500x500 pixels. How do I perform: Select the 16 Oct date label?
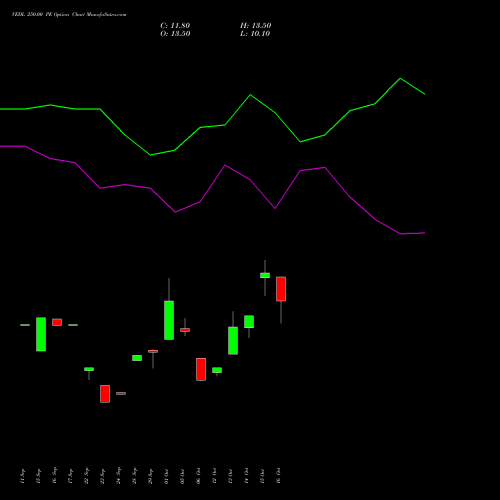pos(278,476)
